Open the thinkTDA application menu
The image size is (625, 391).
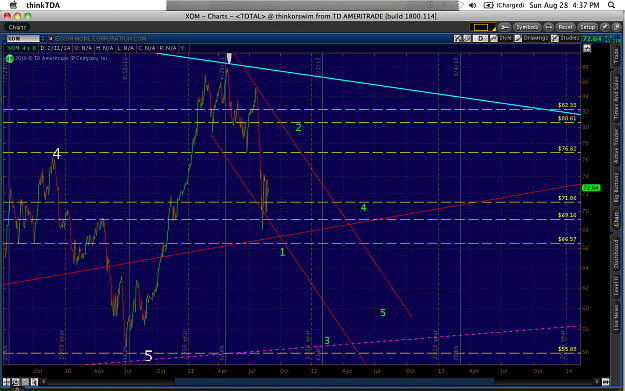[x=43, y=5]
